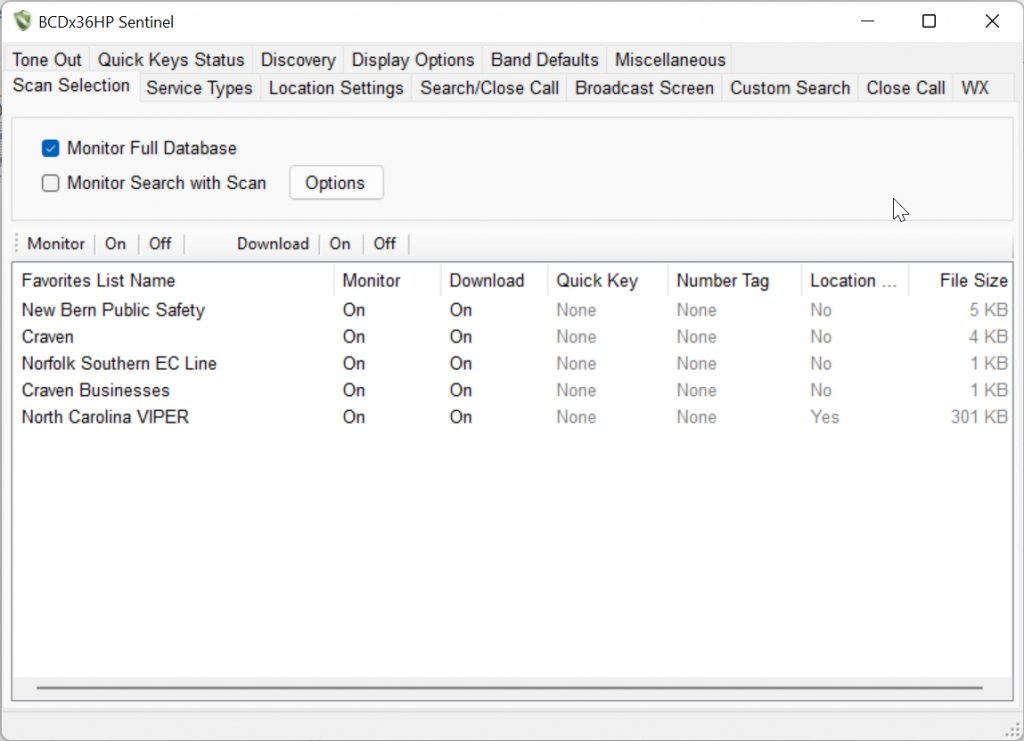Open the Band Defaults tab
1024x741 pixels.
tap(544, 60)
